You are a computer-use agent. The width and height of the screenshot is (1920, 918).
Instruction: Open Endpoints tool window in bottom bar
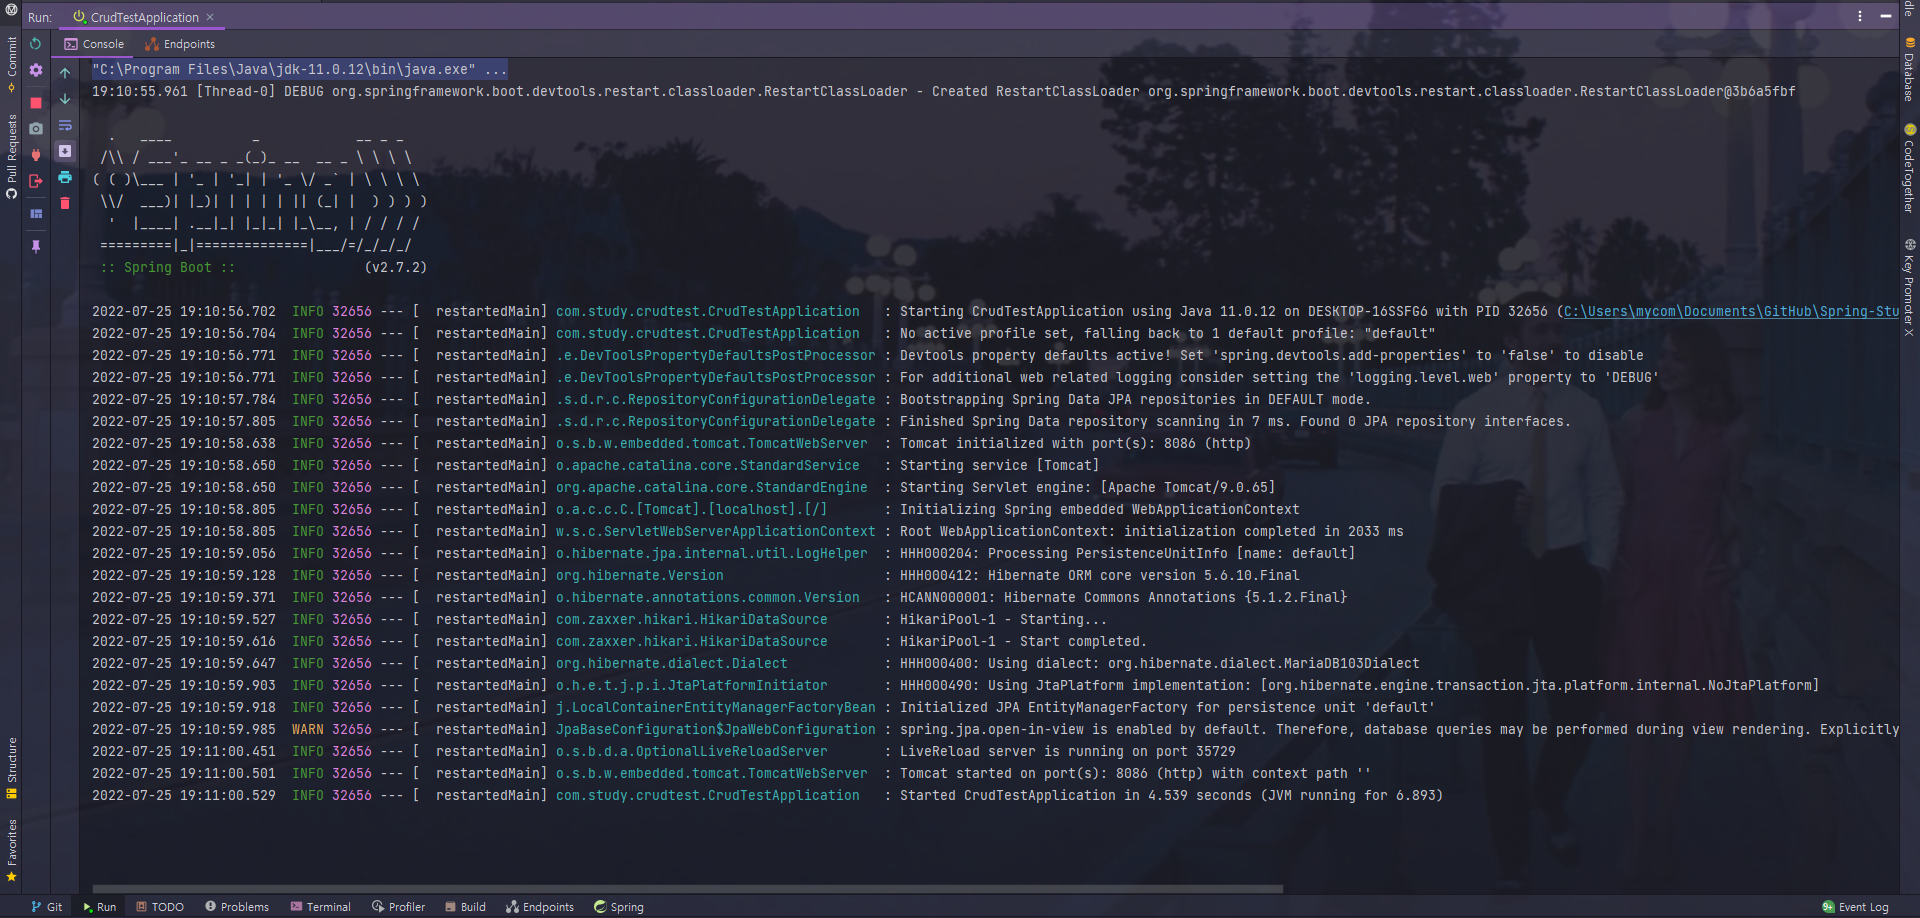pyautogui.click(x=540, y=907)
